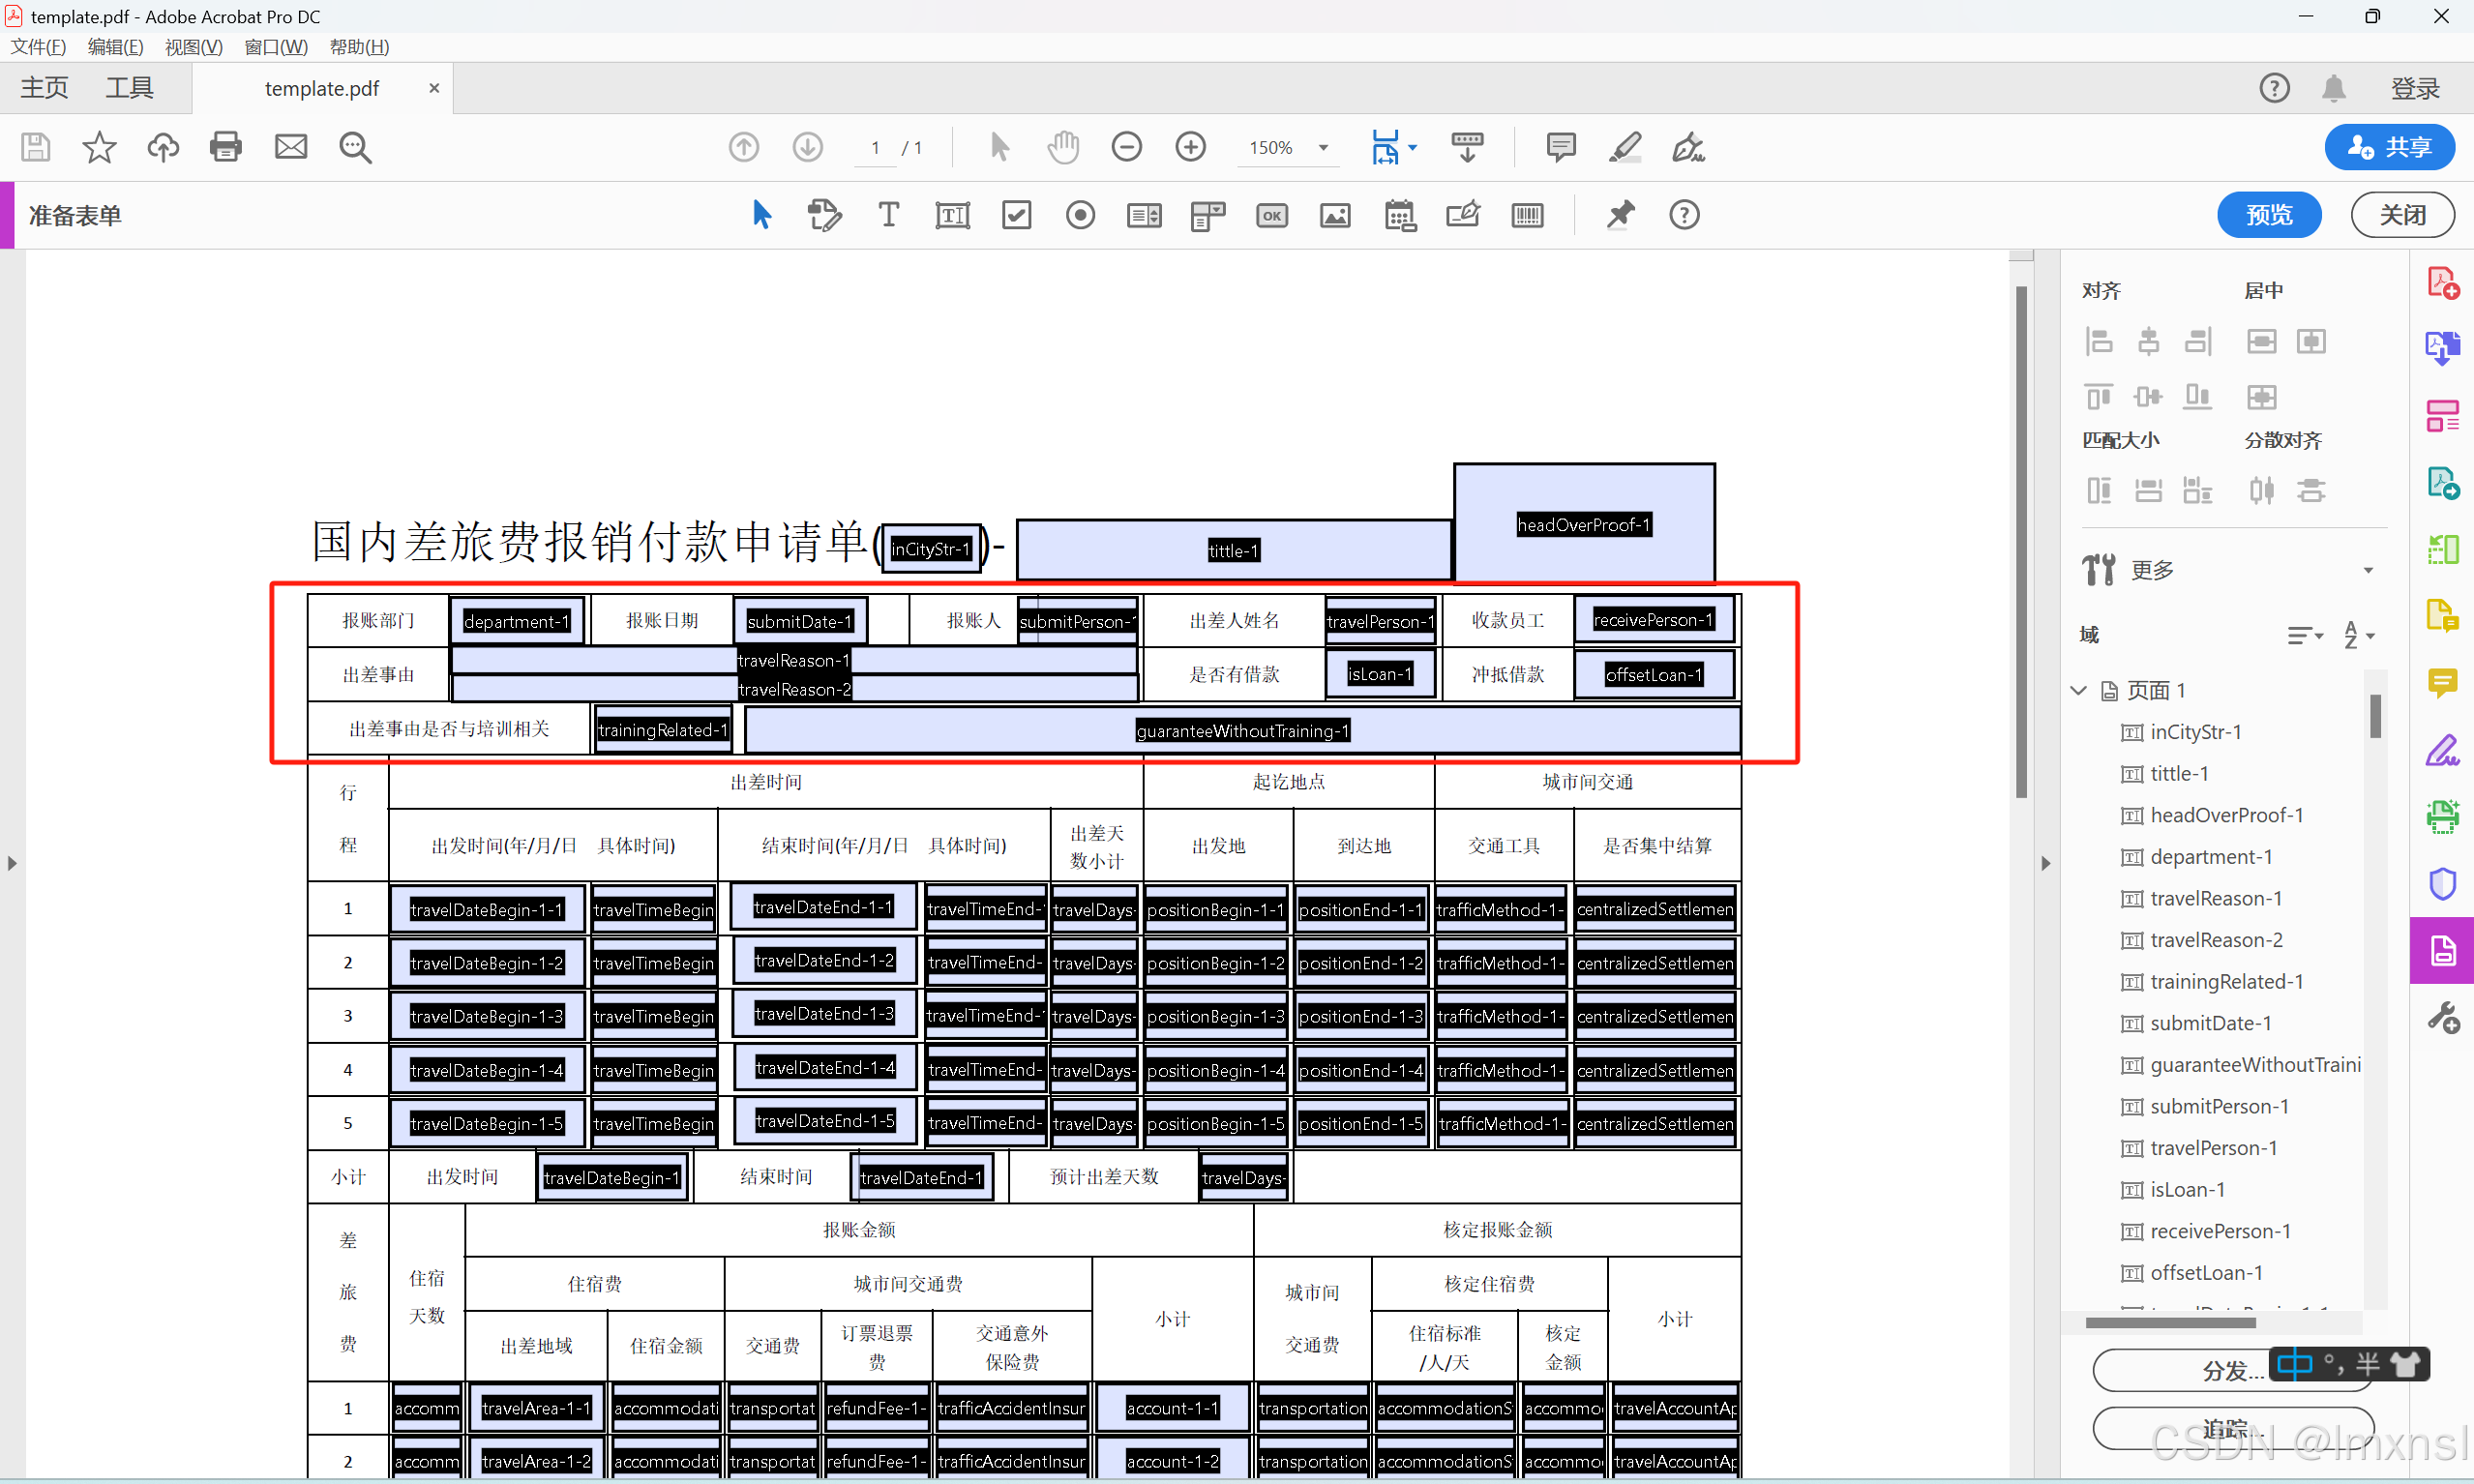Add a dropdown list field
Viewport: 2474px width, 1484px height.
point(1208,215)
